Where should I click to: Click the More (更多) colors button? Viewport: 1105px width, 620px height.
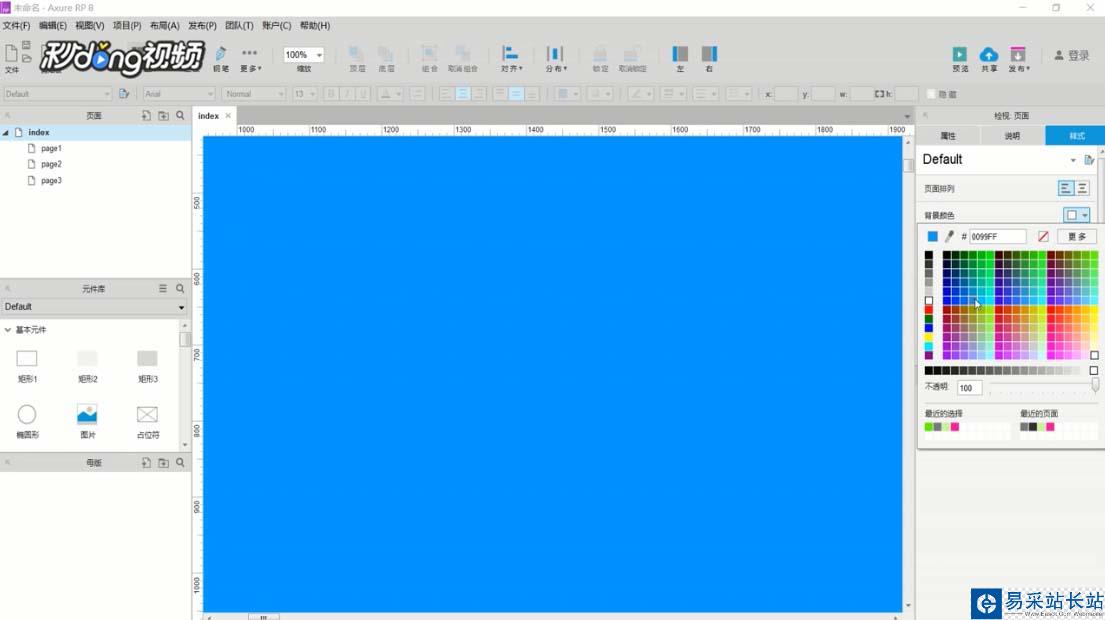[1076, 237]
